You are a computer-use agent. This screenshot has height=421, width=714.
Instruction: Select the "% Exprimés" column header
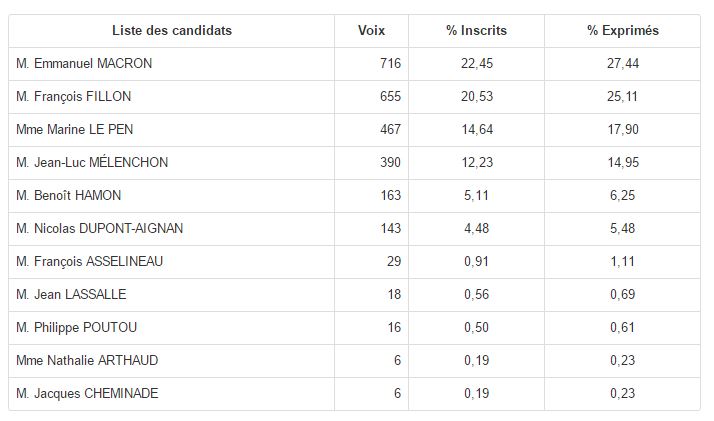click(x=622, y=31)
